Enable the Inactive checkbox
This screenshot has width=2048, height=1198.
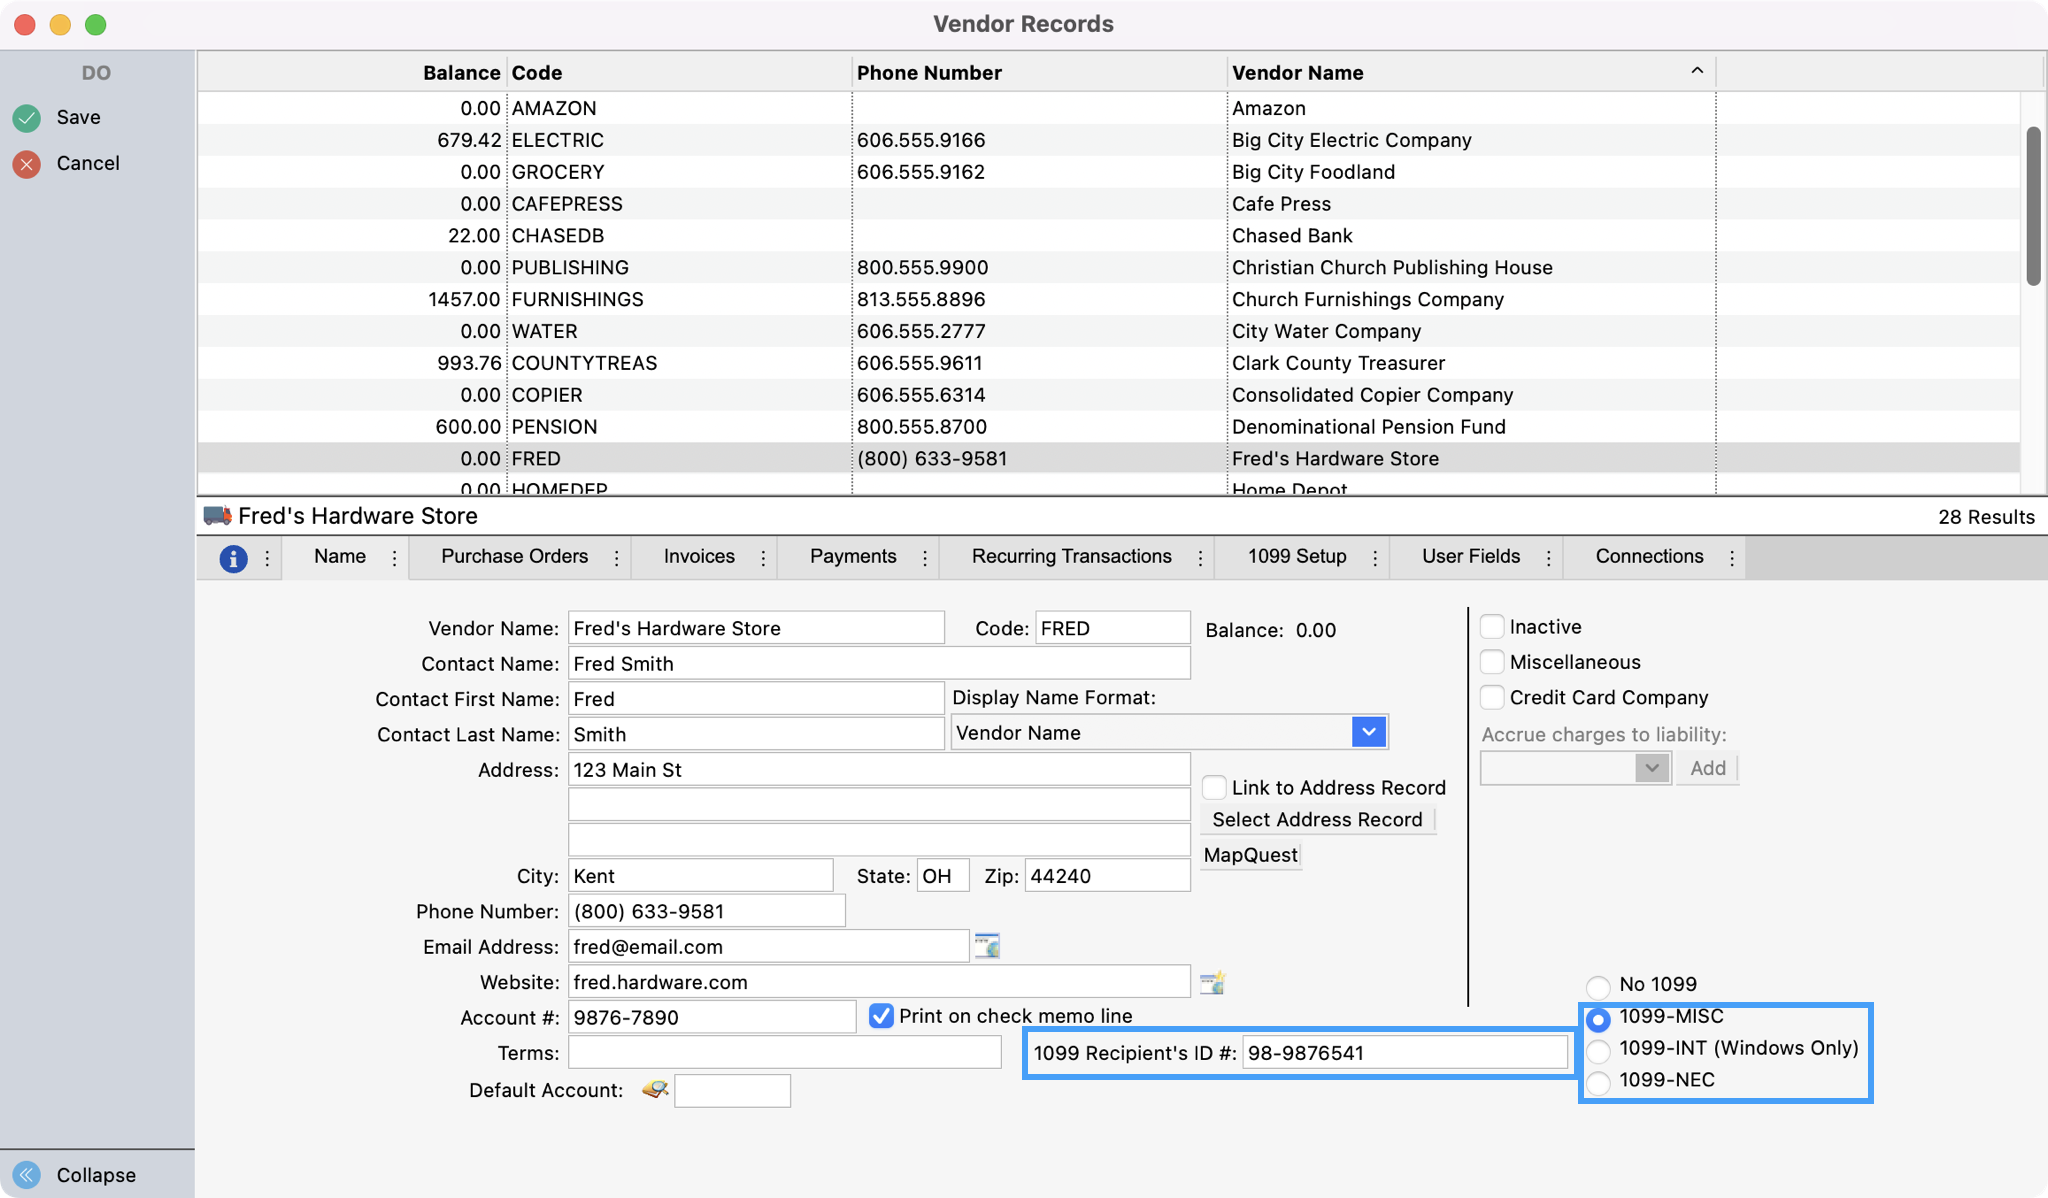(1492, 627)
